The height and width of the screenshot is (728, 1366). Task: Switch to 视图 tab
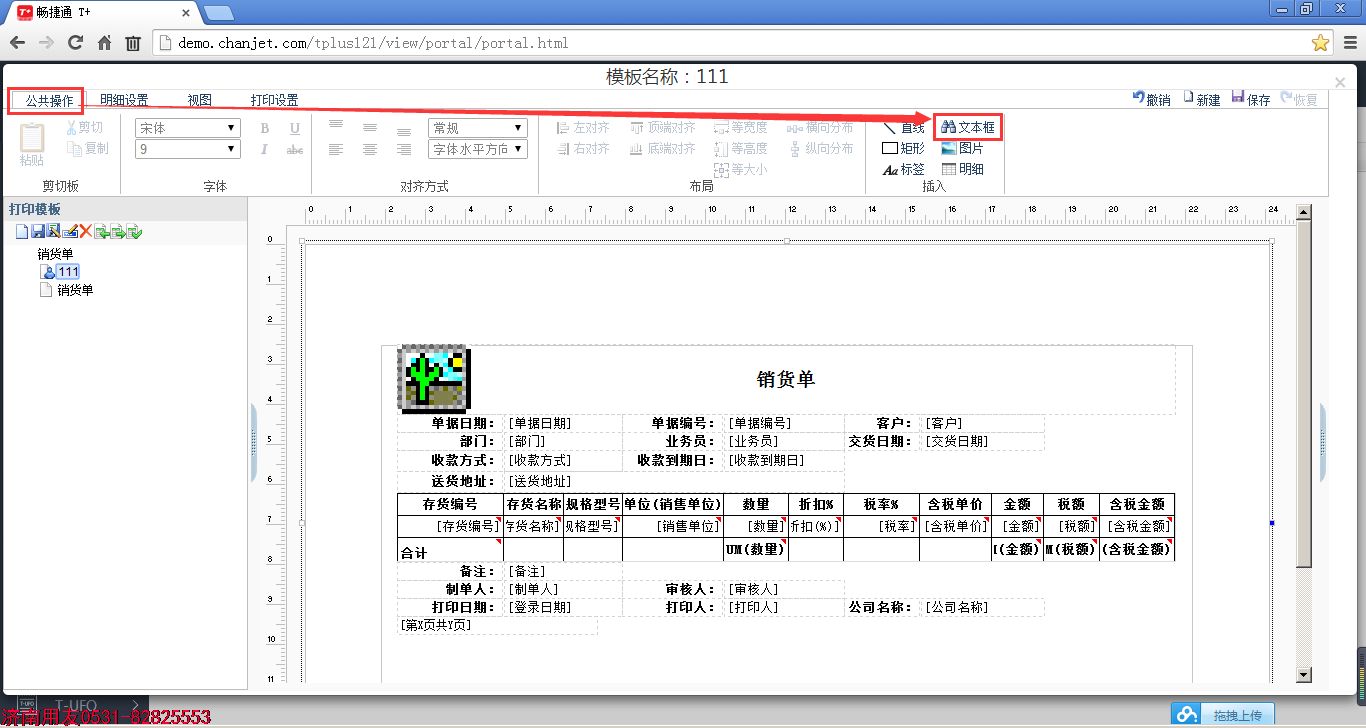(x=199, y=100)
